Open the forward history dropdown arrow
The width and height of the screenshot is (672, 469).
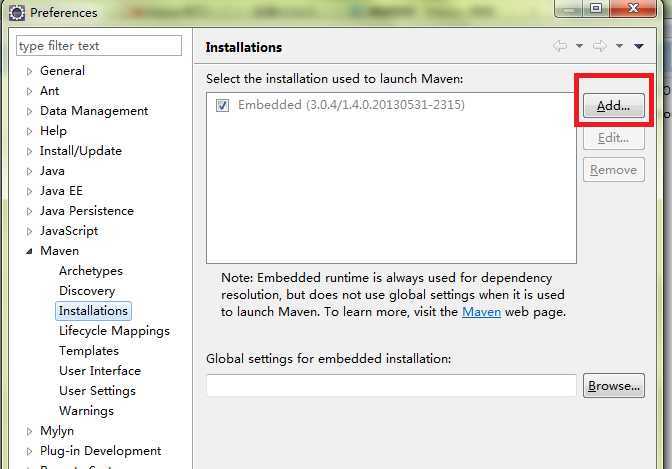[x=619, y=45]
